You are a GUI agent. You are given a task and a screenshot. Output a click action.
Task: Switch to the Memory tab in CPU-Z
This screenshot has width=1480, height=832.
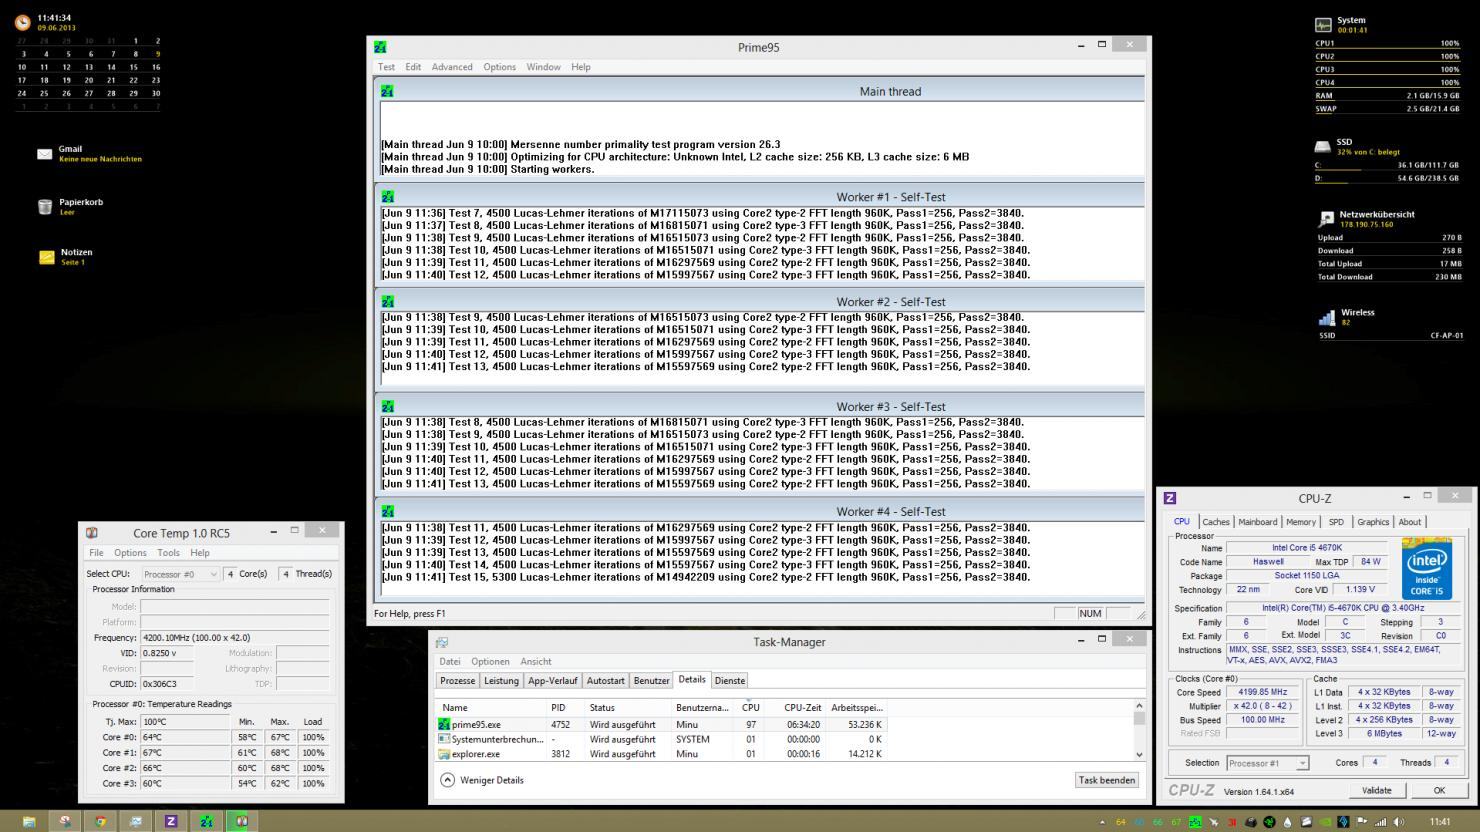coord(1301,522)
